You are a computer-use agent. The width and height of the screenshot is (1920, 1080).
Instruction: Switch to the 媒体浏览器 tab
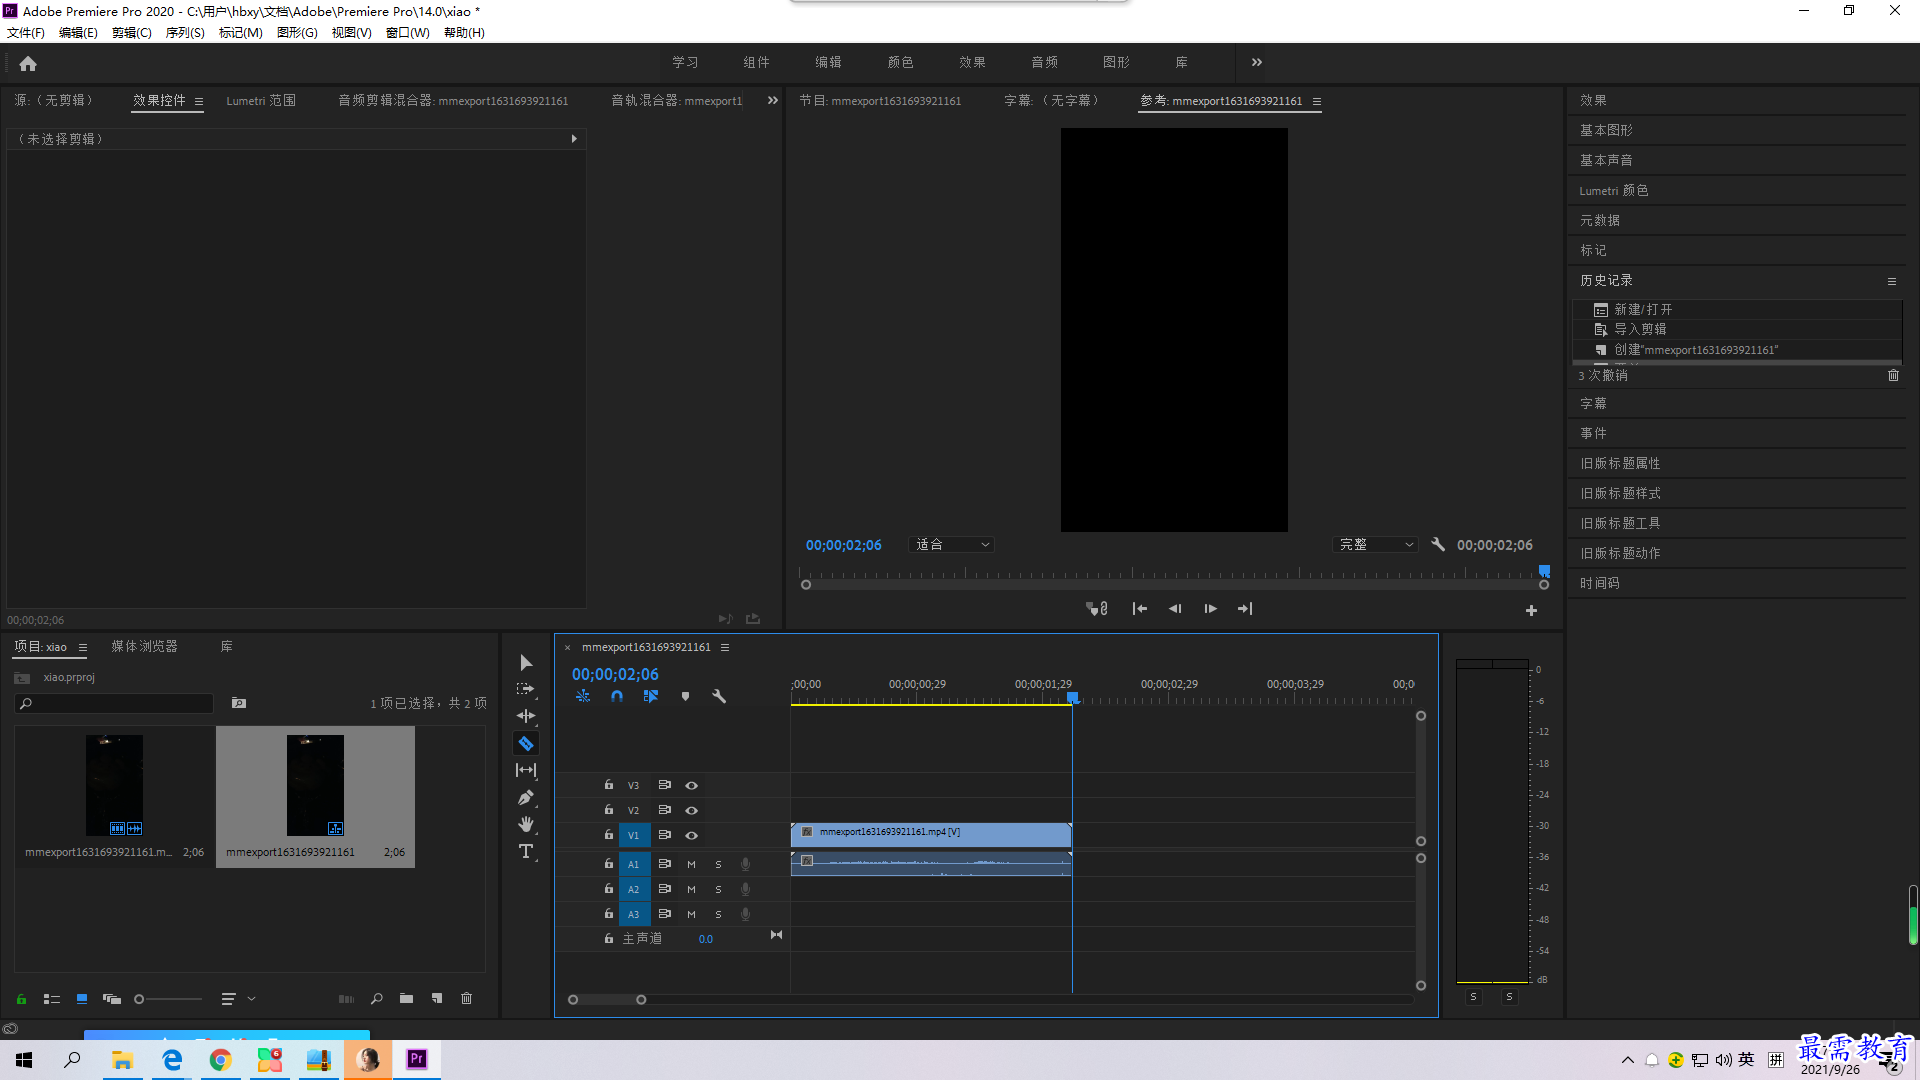pyautogui.click(x=144, y=647)
